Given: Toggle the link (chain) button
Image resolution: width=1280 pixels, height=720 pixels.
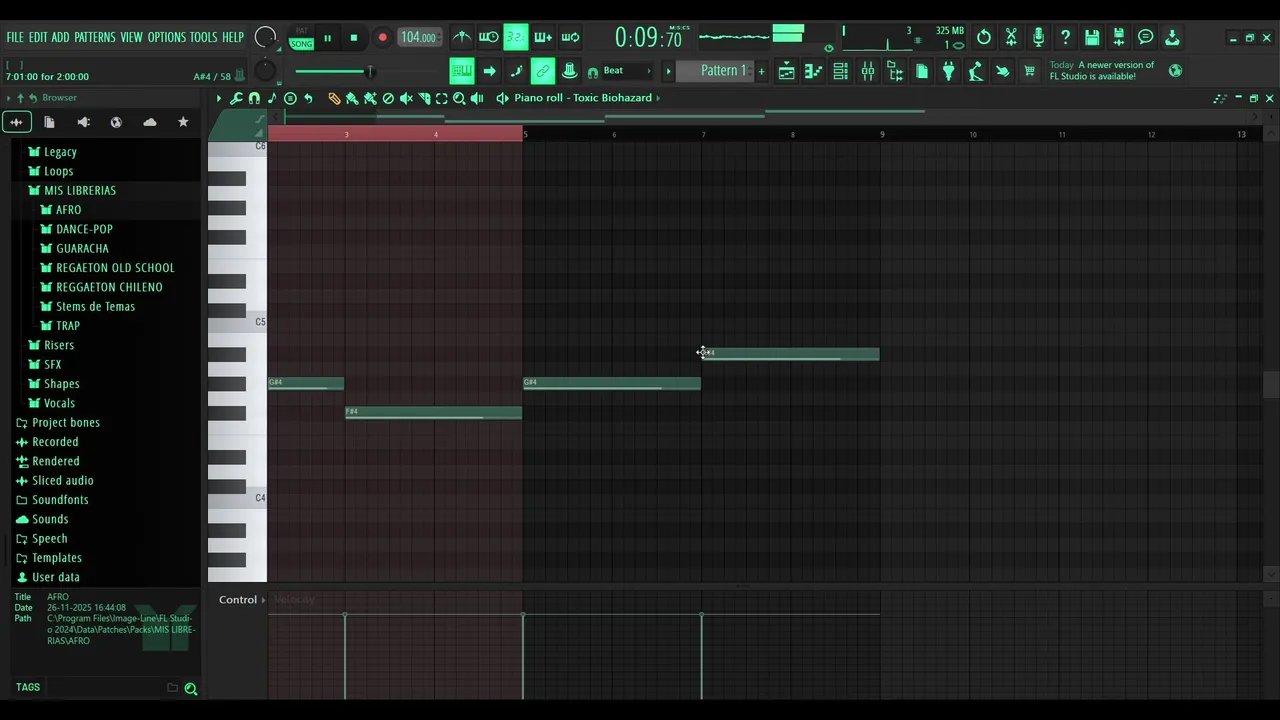Looking at the screenshot, I should (543, 71).
